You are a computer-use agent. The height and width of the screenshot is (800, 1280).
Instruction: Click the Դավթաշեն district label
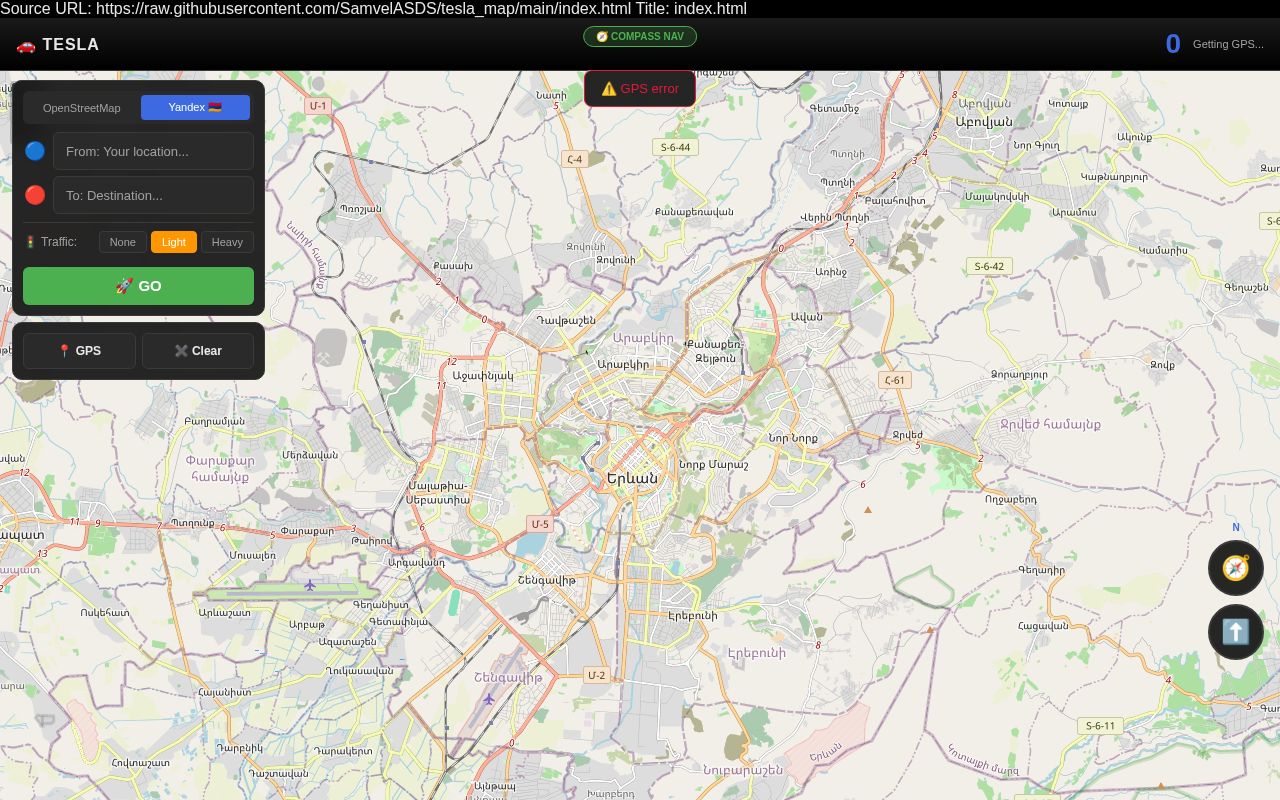(566, 320)
